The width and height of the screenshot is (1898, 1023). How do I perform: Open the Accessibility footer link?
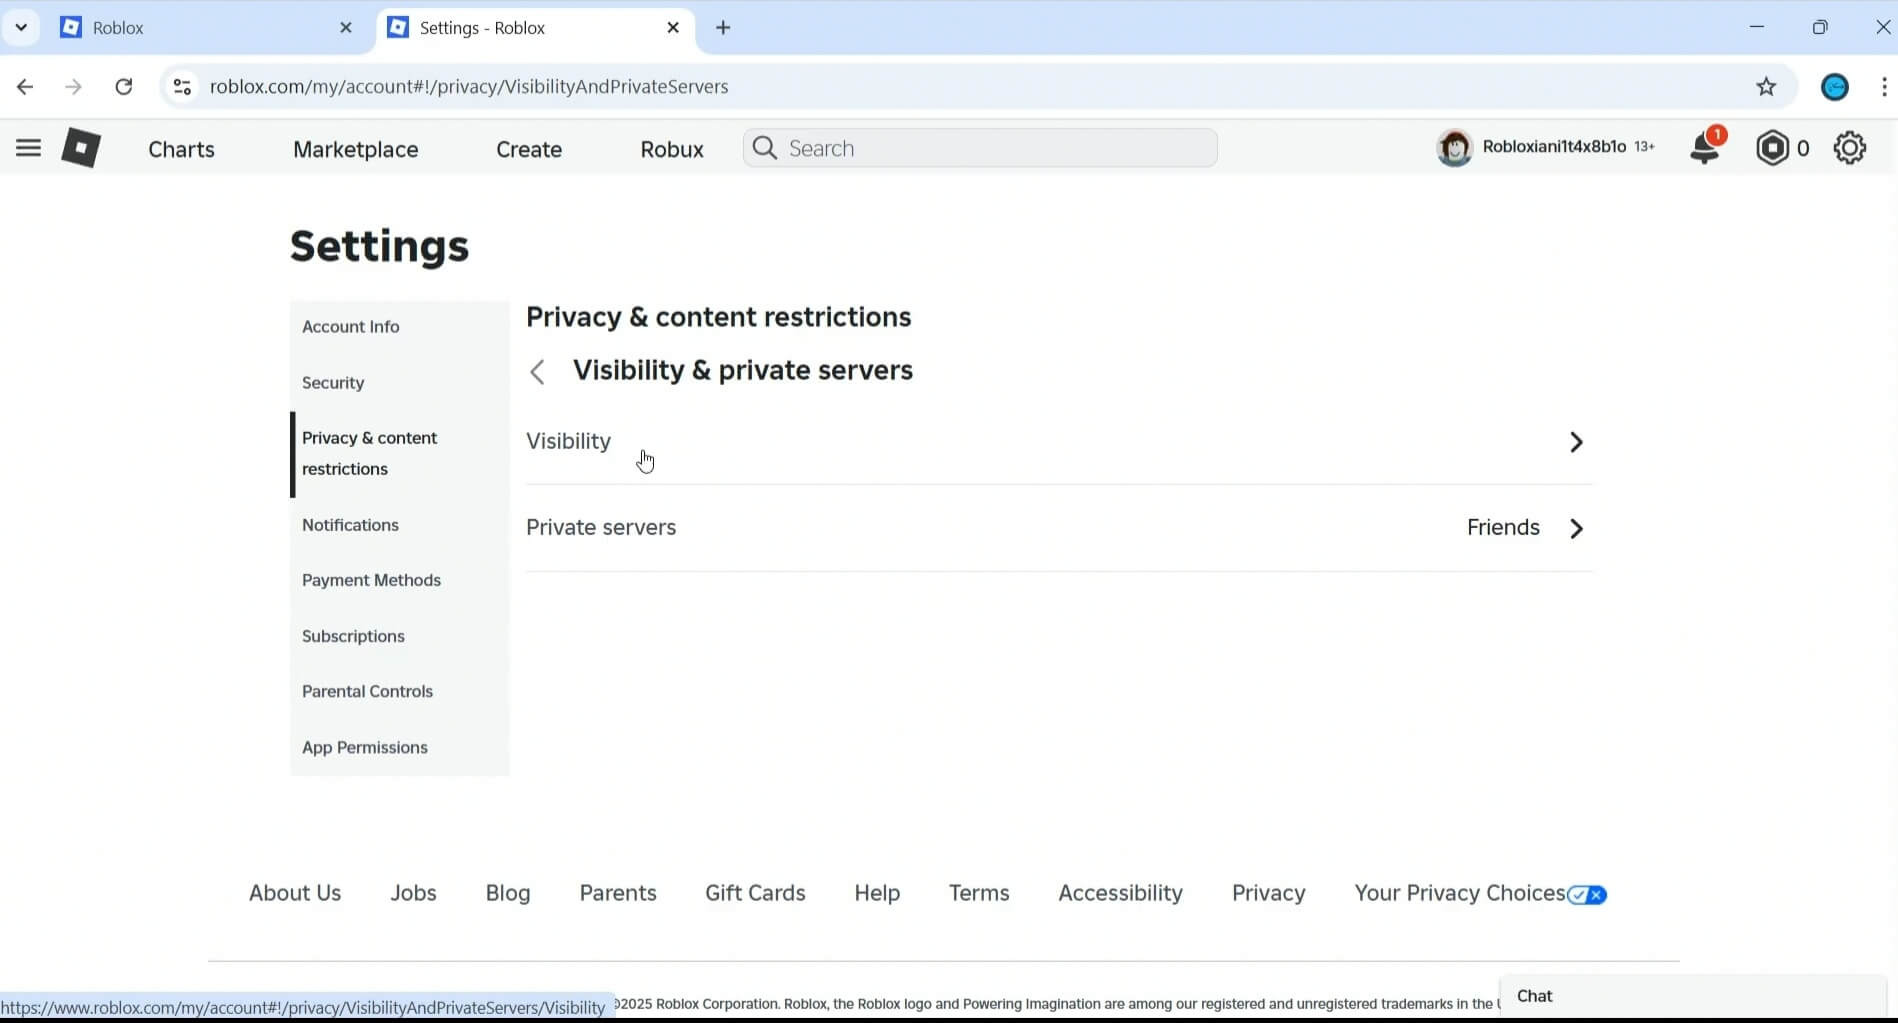tap(1120, 893)
